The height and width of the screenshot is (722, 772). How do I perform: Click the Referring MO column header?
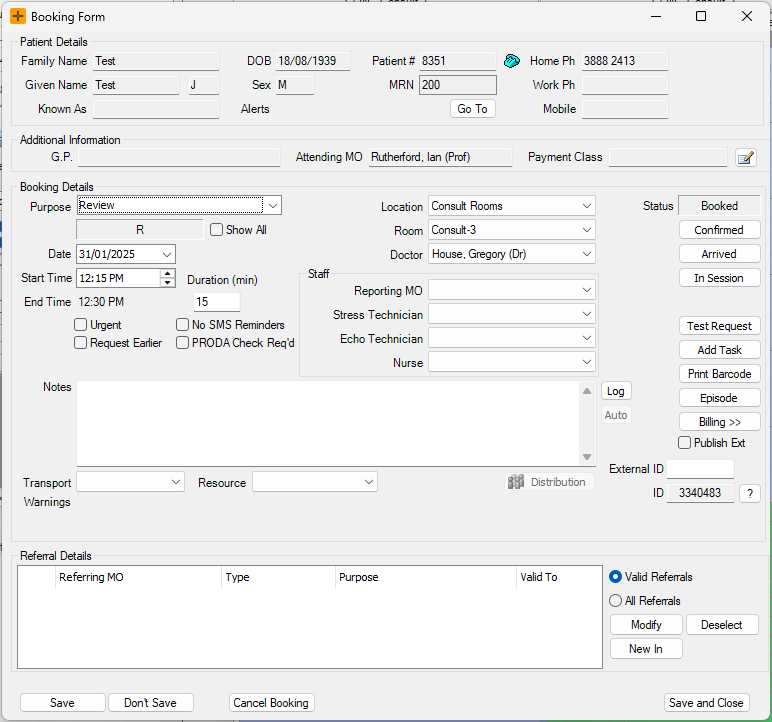pyautogui.click(x=138, y=577)
